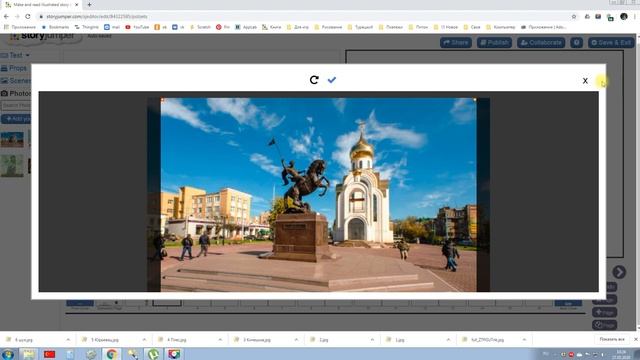Bookmark this page with the star icon
This screenshot has width=640, height=360.
pos(573,16)
